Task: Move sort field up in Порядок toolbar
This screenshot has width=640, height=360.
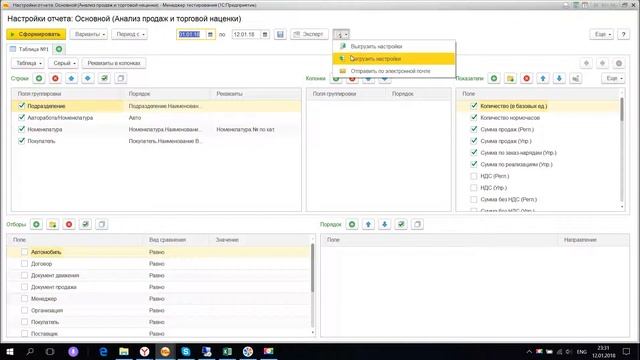Action: 368,224
